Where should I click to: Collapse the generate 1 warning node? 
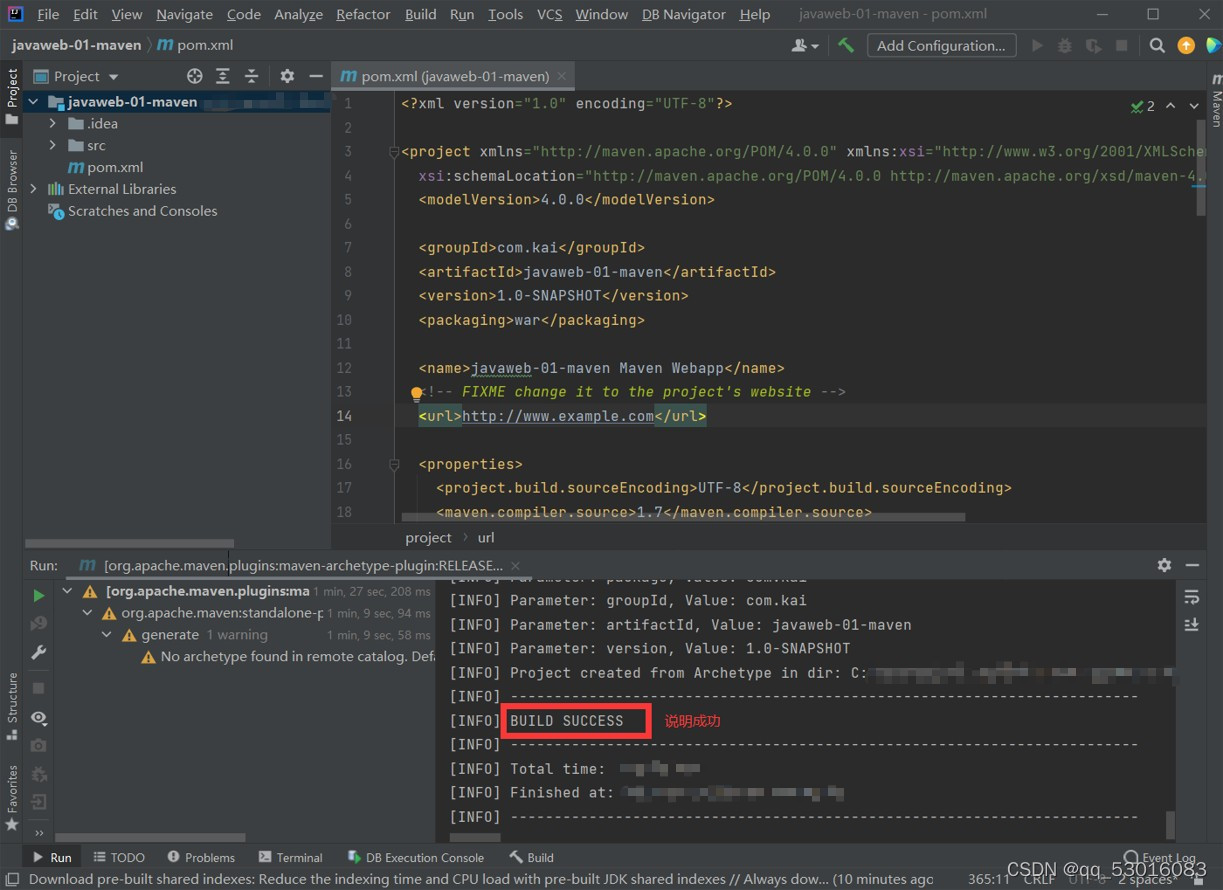coord(107,635)
